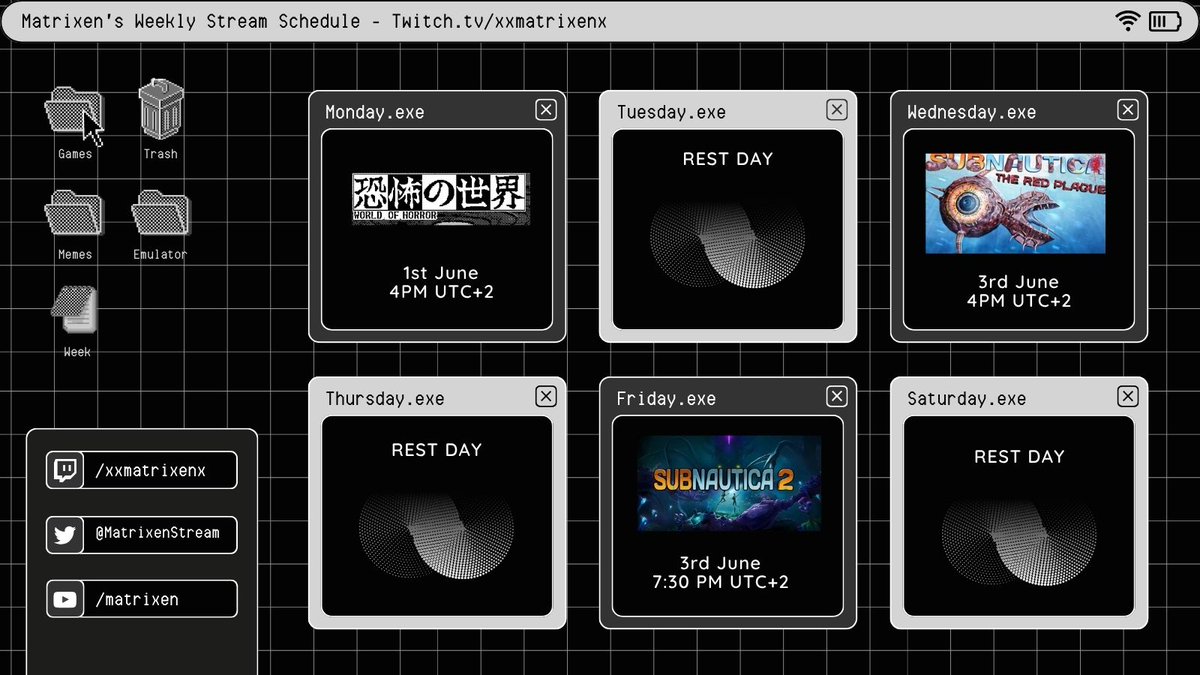1200x675 pixels.
Task: Select the World of Horror thumbnail
Action: click(x=440, y=199)
